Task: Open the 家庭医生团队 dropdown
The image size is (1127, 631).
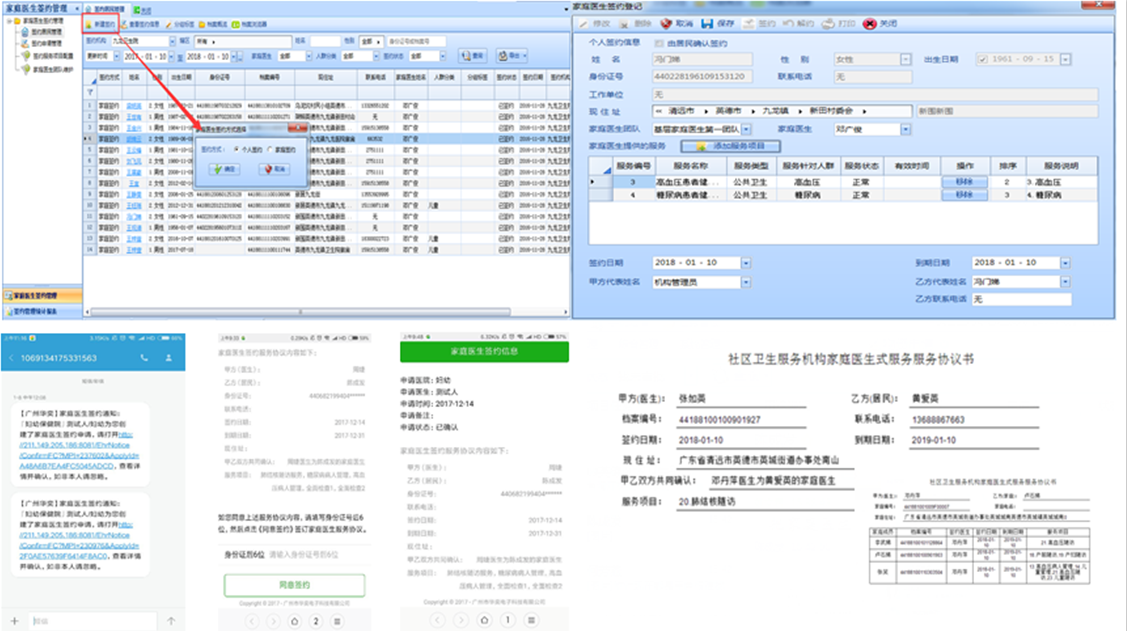Action: pyautogui.click(x=746, y=129)
